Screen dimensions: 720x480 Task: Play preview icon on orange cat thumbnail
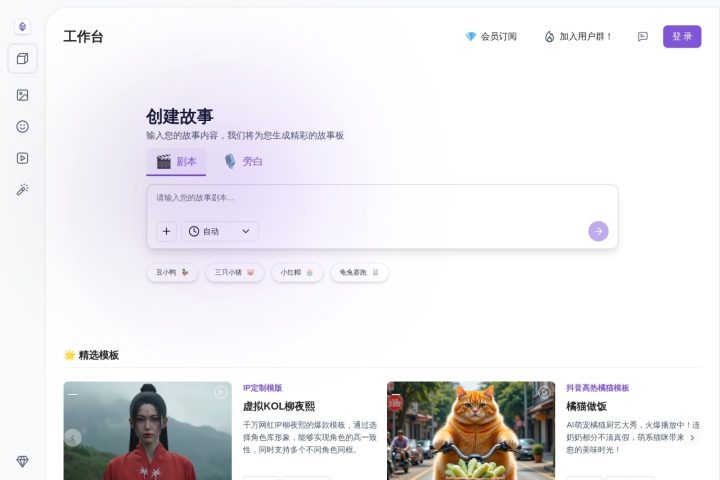click(x=544, y=392)
